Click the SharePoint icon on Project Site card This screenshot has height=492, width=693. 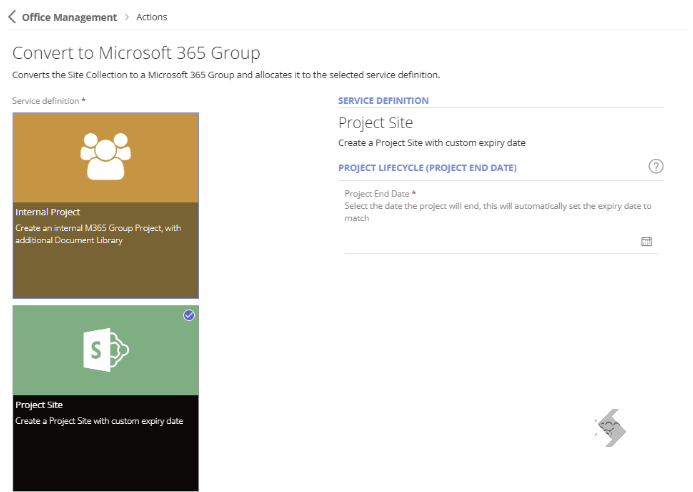click(106, 350)
